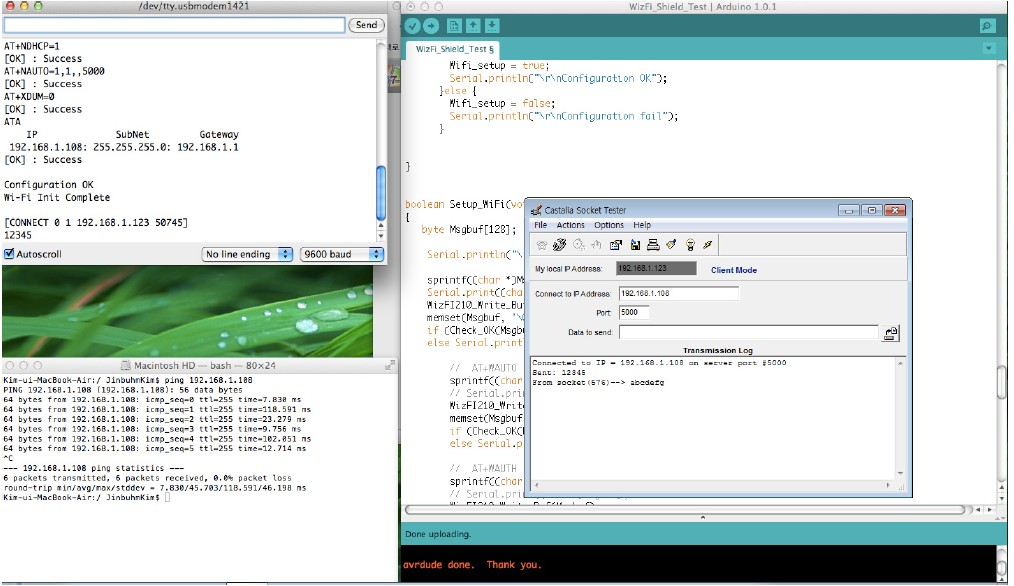Click send data icon beside Data to send
The width and height of the screenshot is (1014, 586).
891,333
